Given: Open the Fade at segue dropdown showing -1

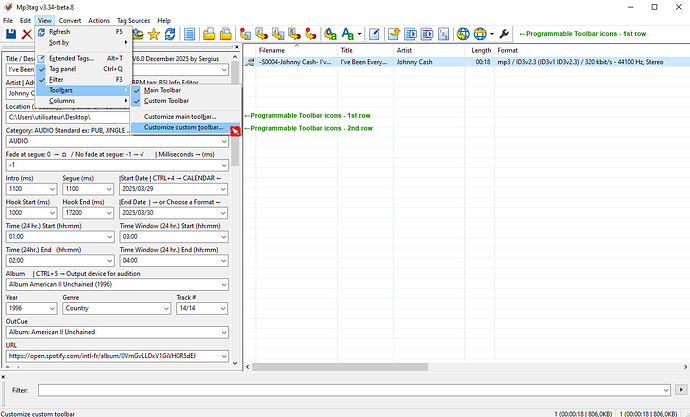Looking at the screenshot, I should click(224, 165).
